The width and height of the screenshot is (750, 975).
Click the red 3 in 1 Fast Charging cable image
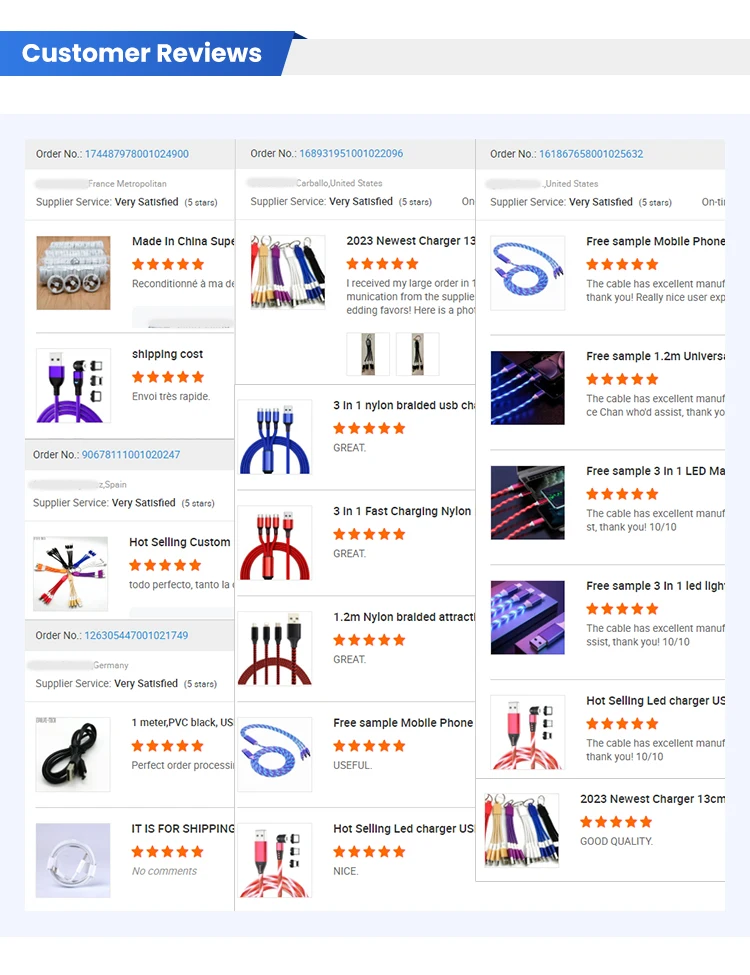(x=275, y=543)
